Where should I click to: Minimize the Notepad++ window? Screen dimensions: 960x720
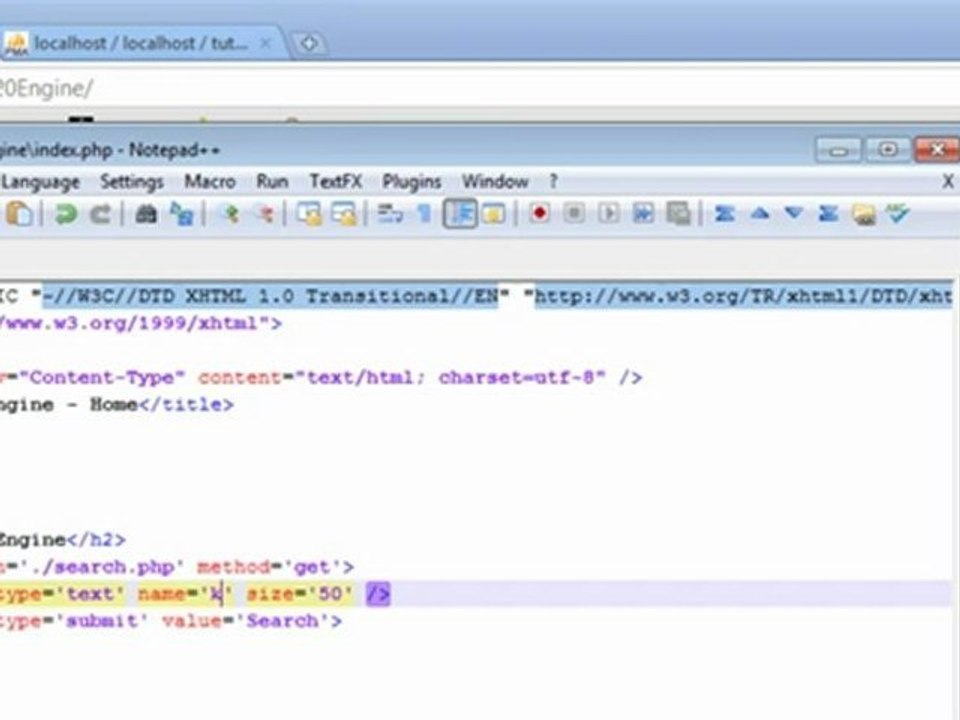click(839, 150)
